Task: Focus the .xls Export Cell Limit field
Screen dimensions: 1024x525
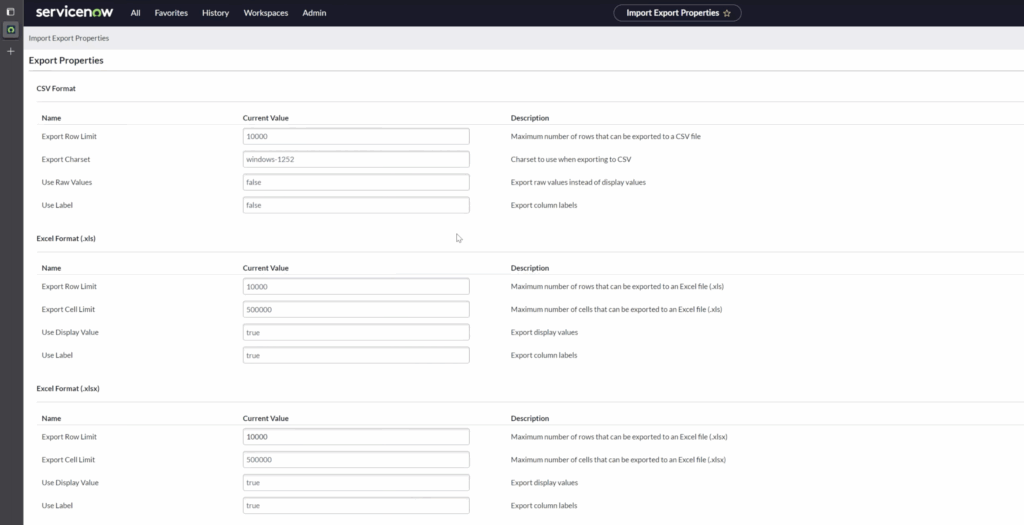Action: point(356,309)
